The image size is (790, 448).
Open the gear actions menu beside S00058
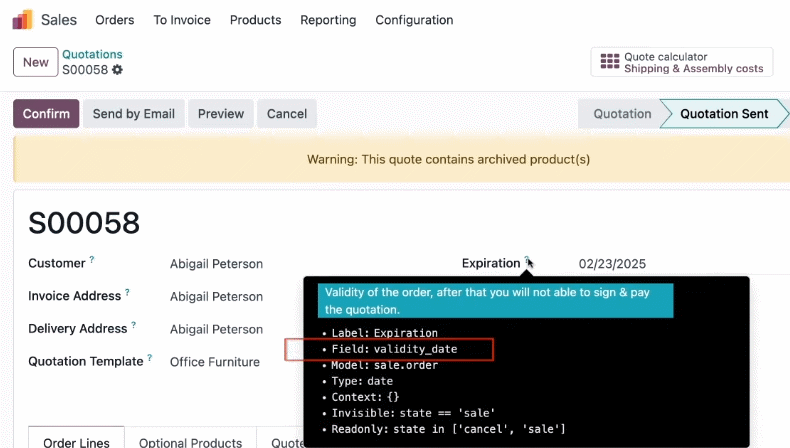(x=117, y=70)
